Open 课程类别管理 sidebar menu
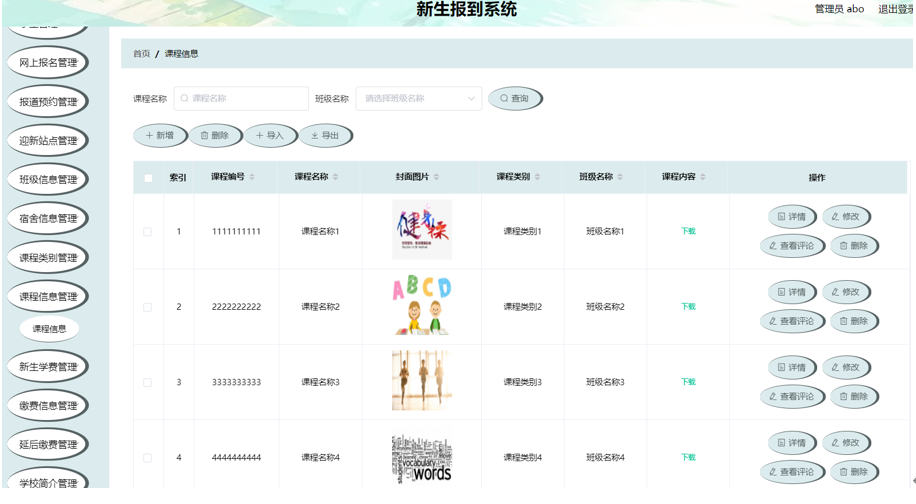 (x=48, y=258)
